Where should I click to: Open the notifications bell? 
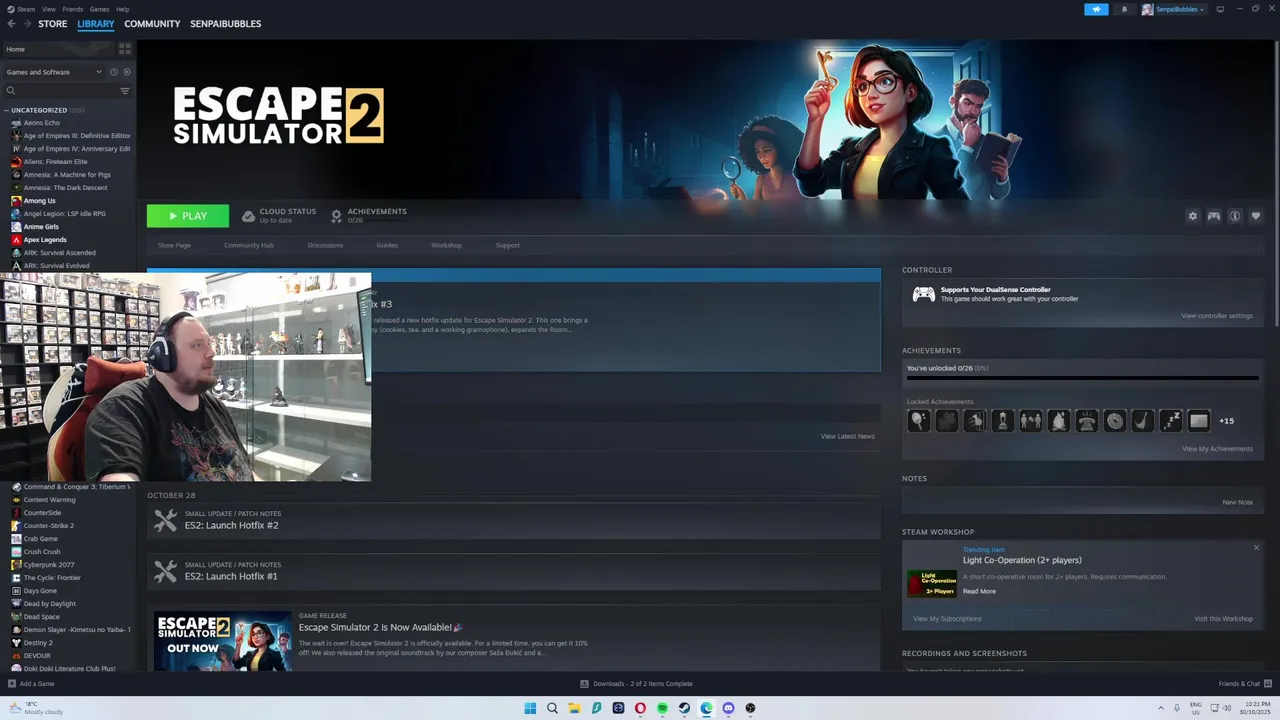(x=1124, y=9)
